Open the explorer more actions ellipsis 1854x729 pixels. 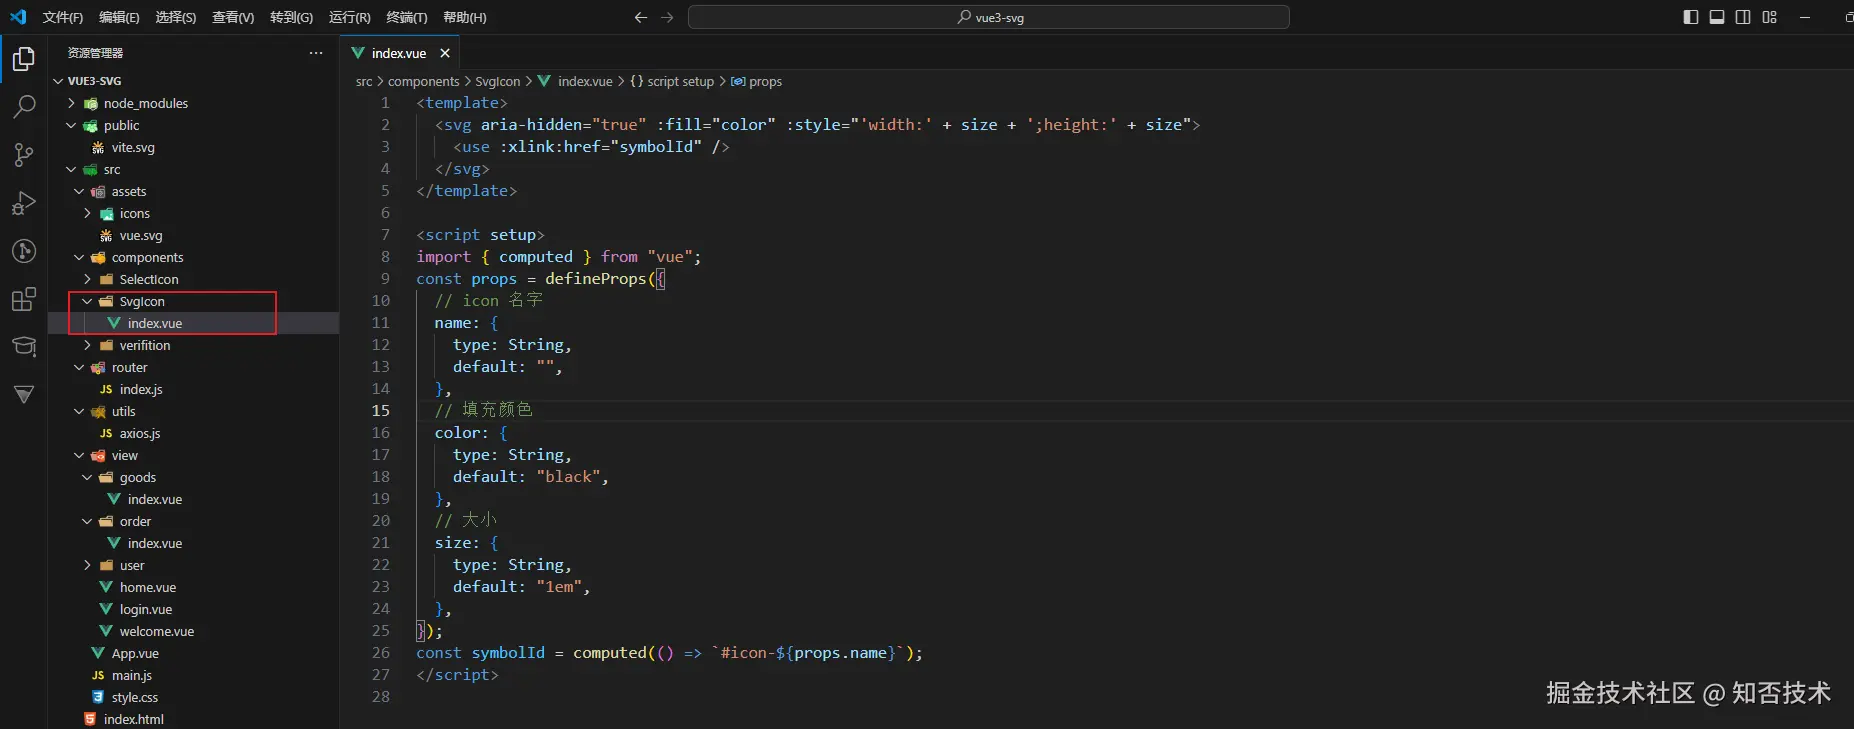pyautogui.click(x=316, y=53)
